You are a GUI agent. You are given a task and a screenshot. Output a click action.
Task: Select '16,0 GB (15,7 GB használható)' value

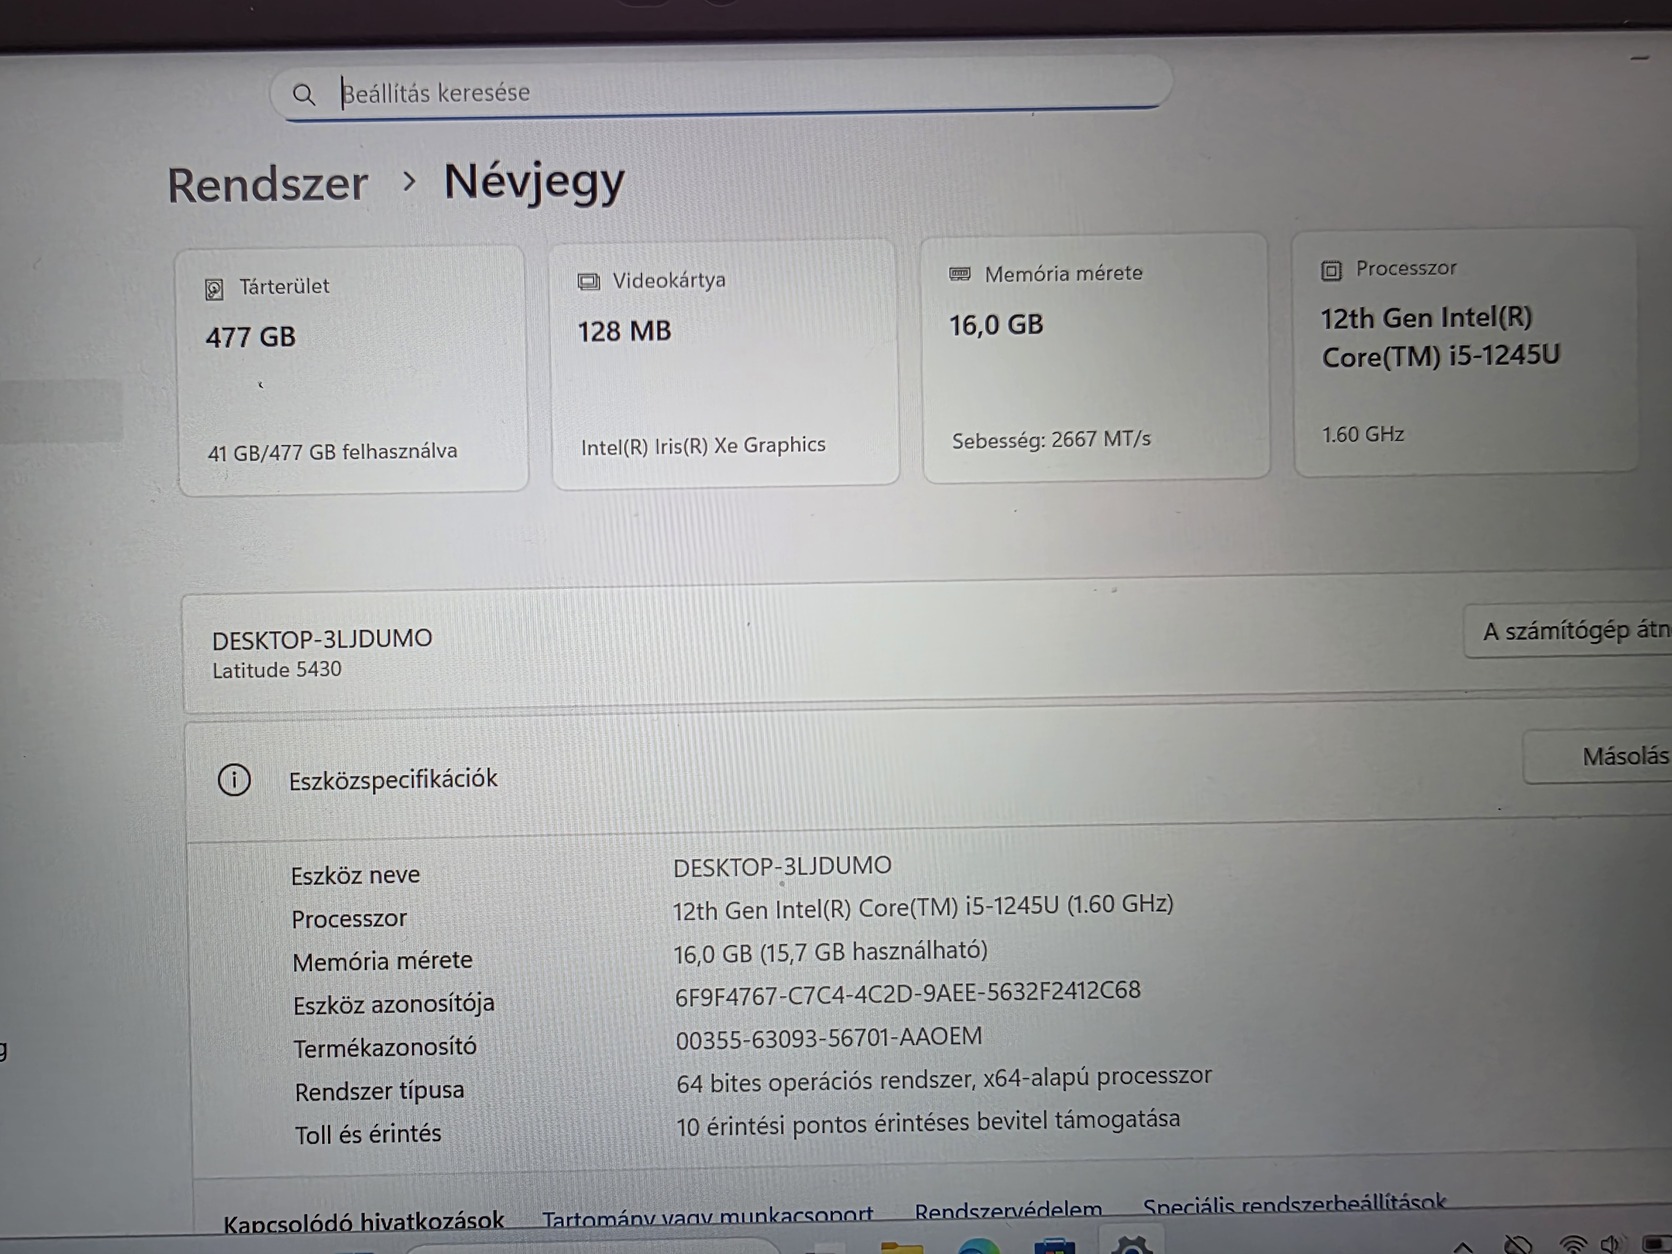[830, 952]
